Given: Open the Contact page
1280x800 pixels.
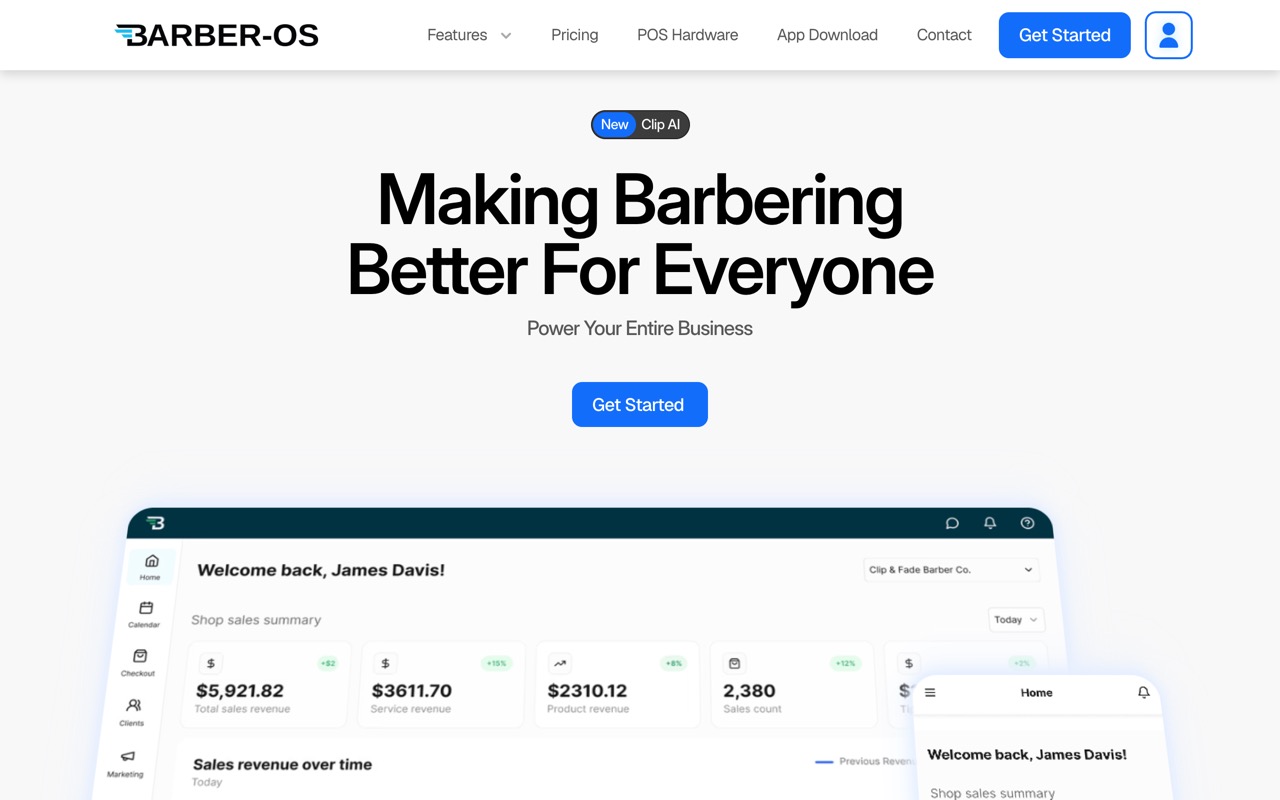Looking at the screenshot, I should 944,35.
